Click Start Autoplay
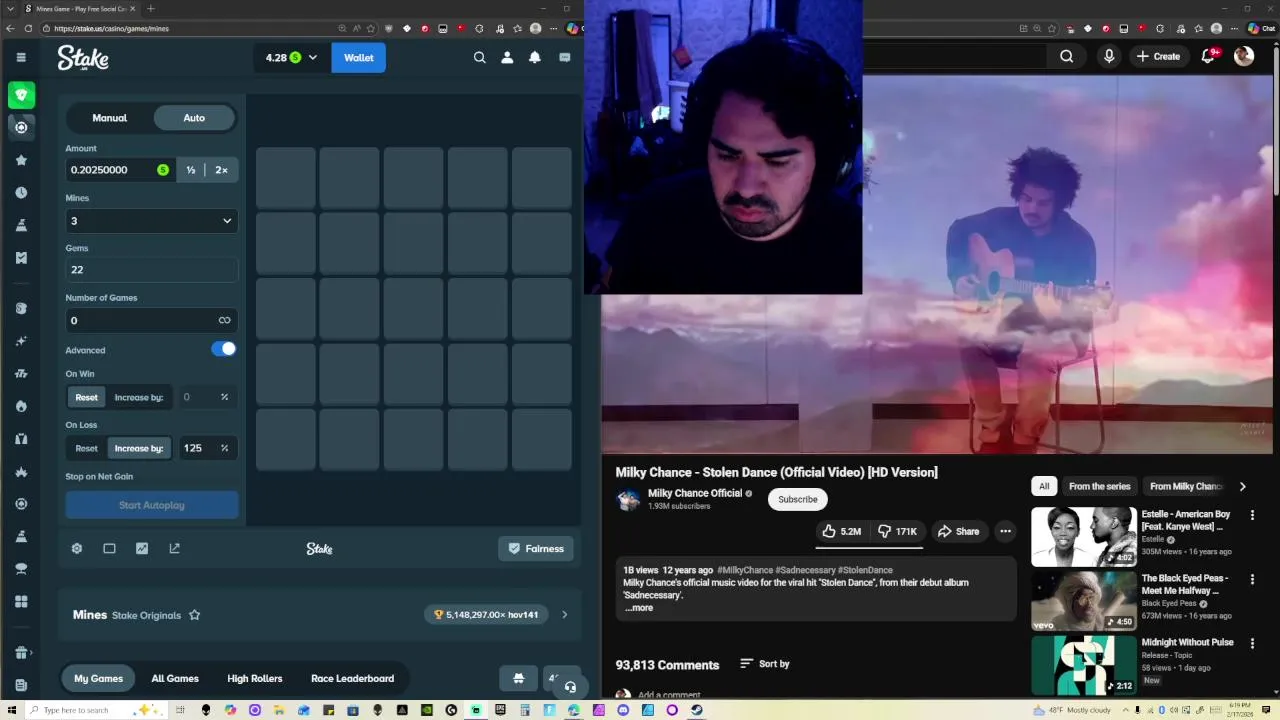The height and width of the screenshot is (720, 1280). pyautogui.click(x=152, y=505)
